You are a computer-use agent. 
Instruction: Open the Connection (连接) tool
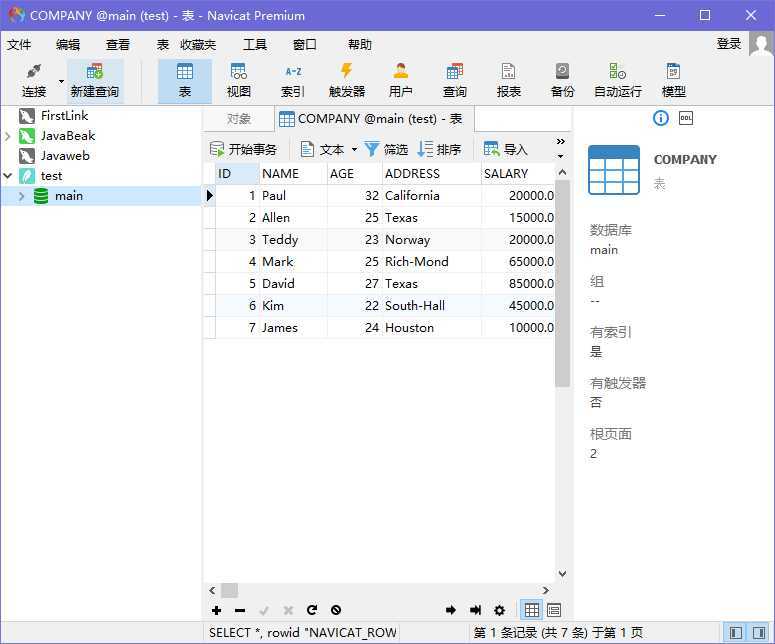(34, 81)
